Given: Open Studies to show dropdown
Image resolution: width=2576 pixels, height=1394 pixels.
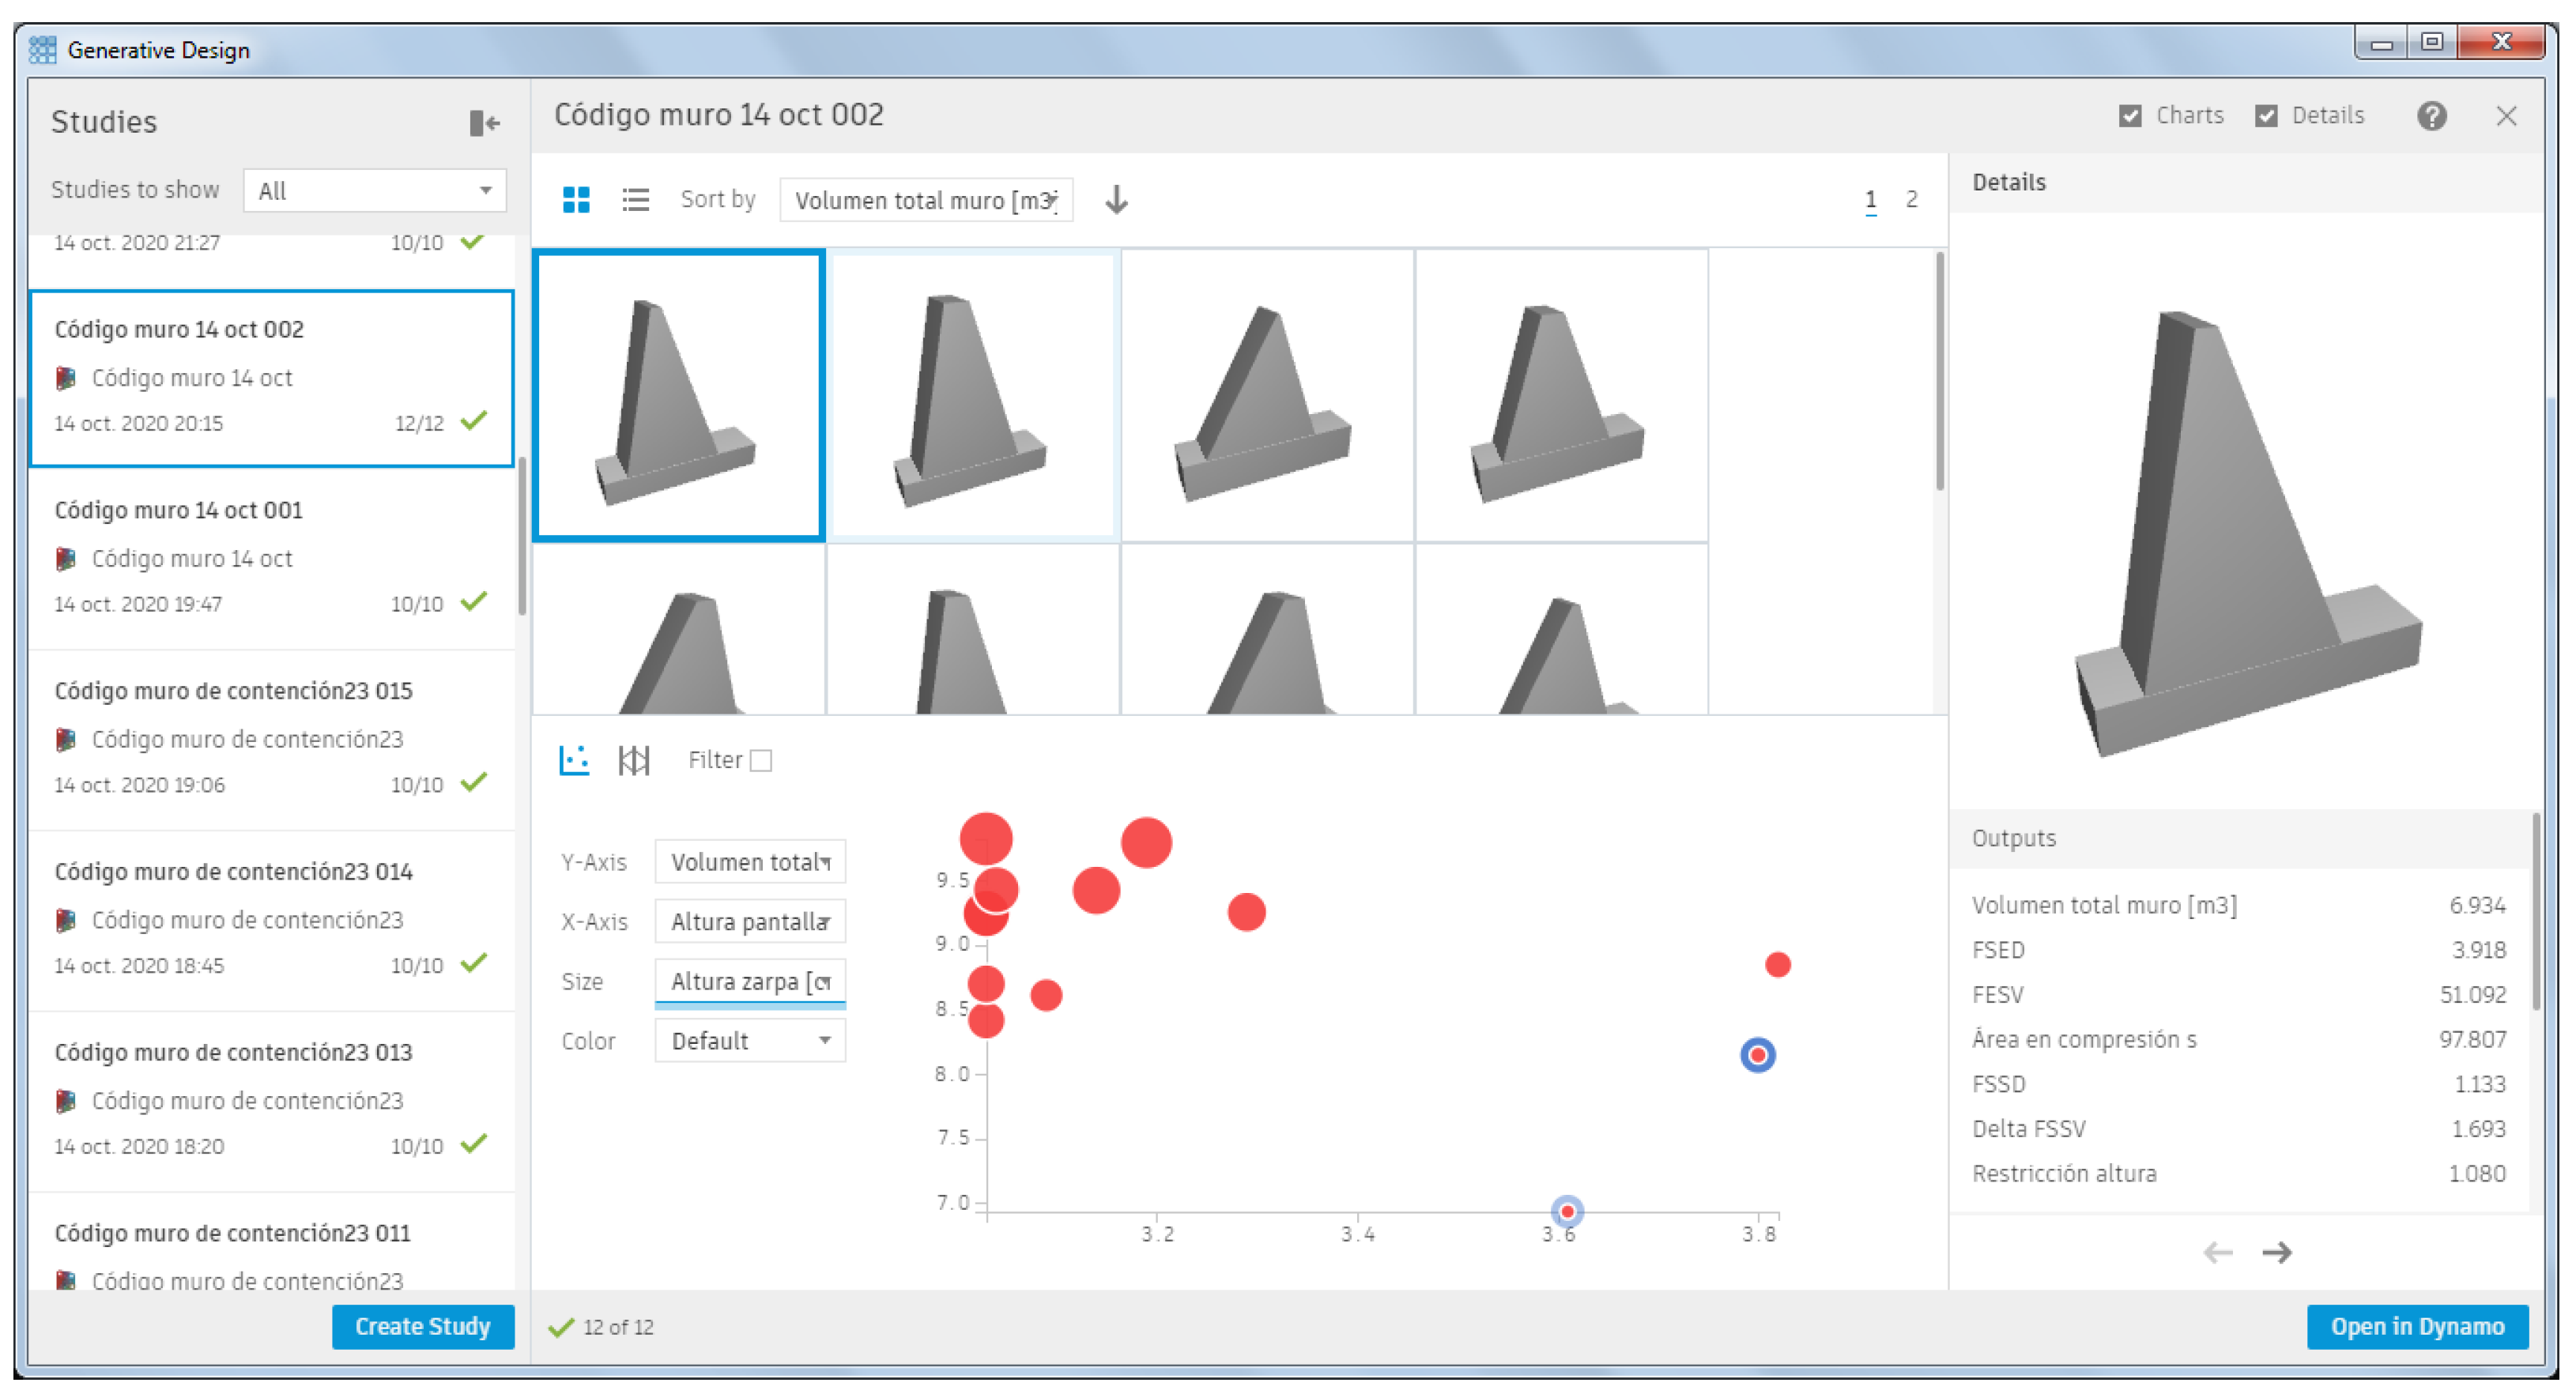Looking at the screenshot, I should [375, 191].
